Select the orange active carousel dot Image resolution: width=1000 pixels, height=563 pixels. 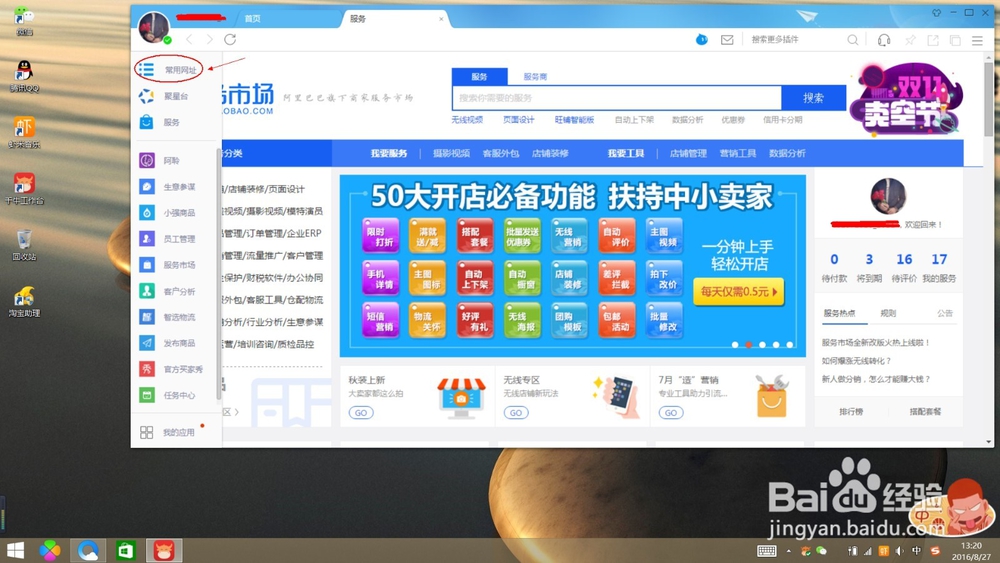(x=749, y=345)
